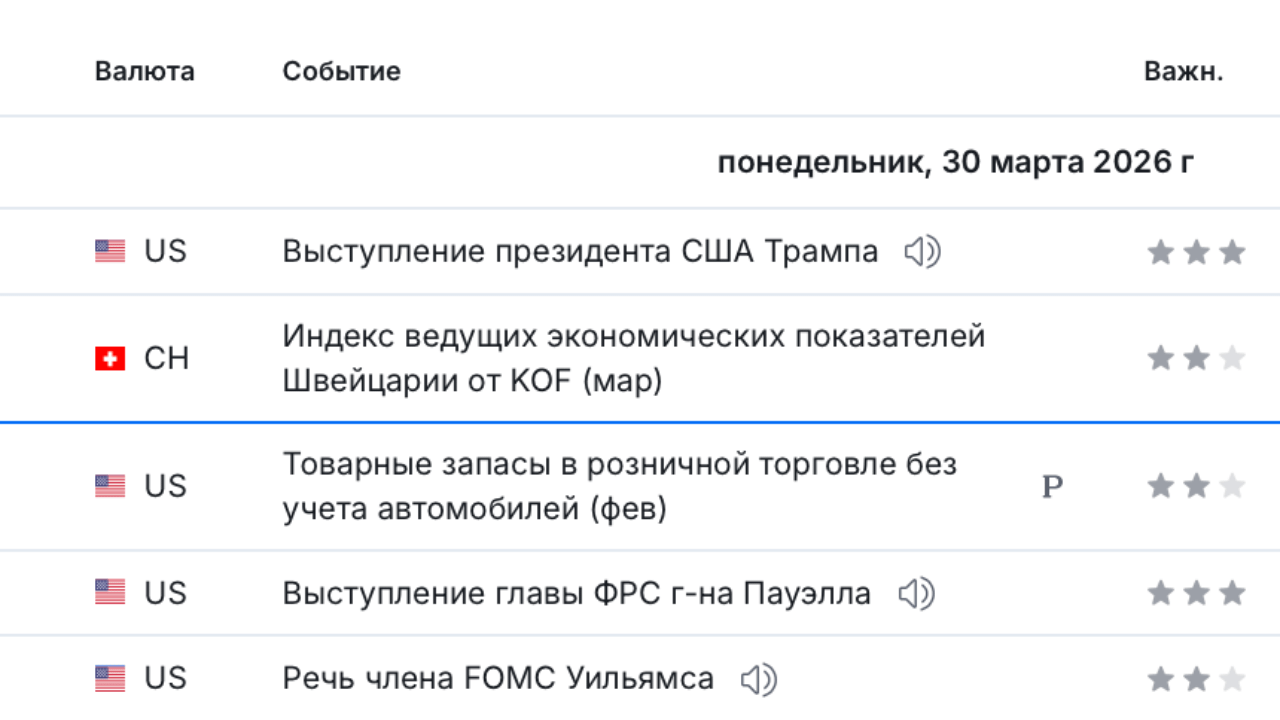Click the US flag in Trump speech row
The image size is (1280, 720).
point(110,251)
